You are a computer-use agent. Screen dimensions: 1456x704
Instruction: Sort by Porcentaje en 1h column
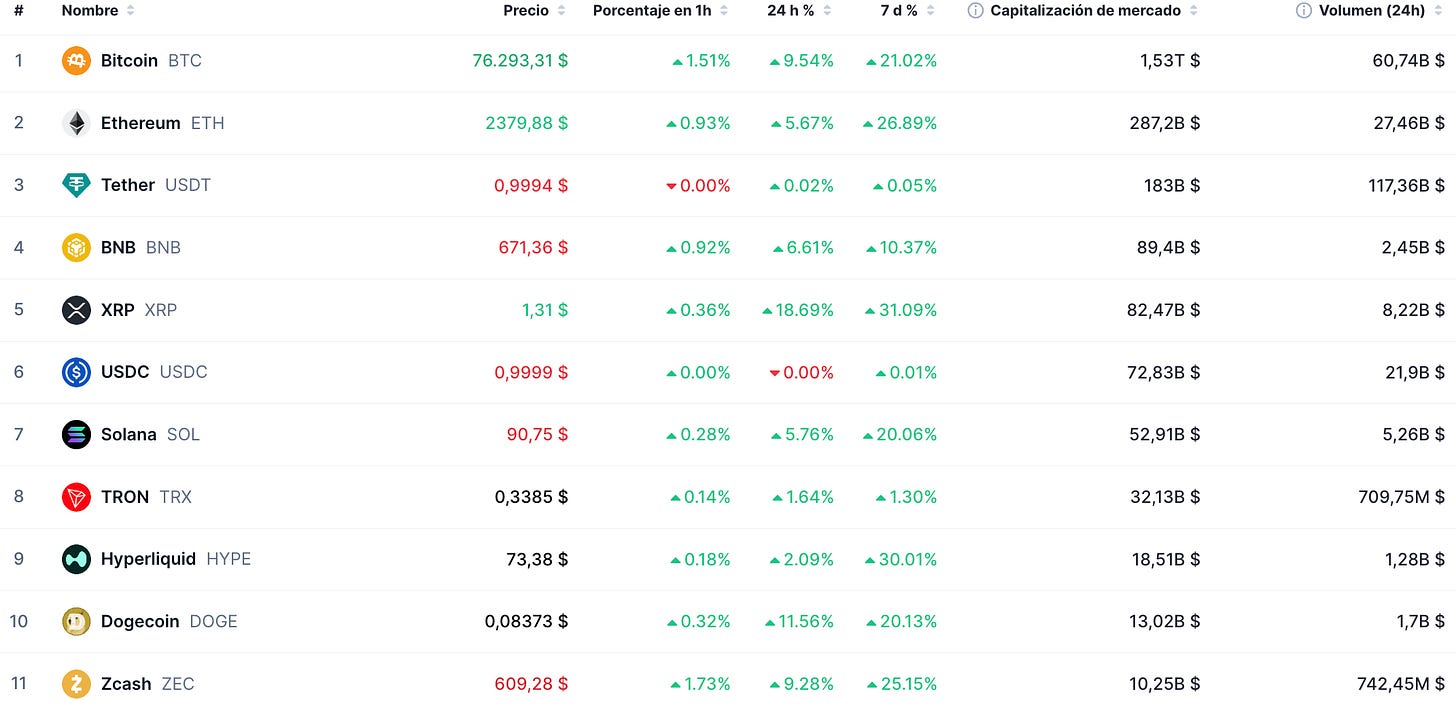pyautogui.click(x=660, y=10)
